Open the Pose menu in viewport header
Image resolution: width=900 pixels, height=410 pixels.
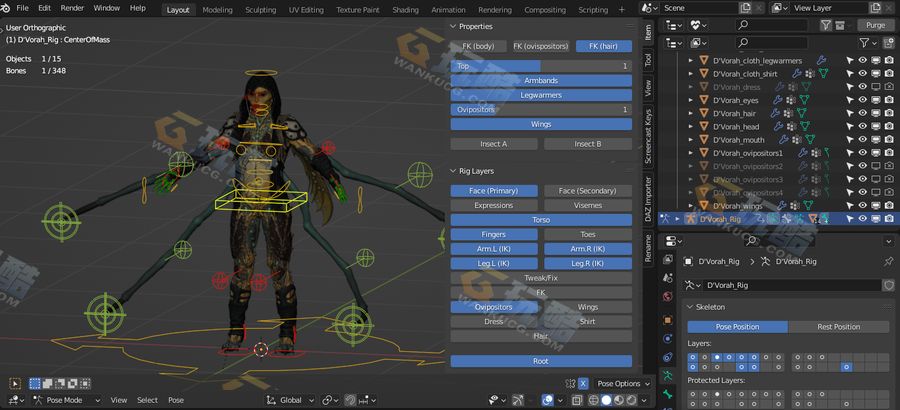(x=176, y=400)
